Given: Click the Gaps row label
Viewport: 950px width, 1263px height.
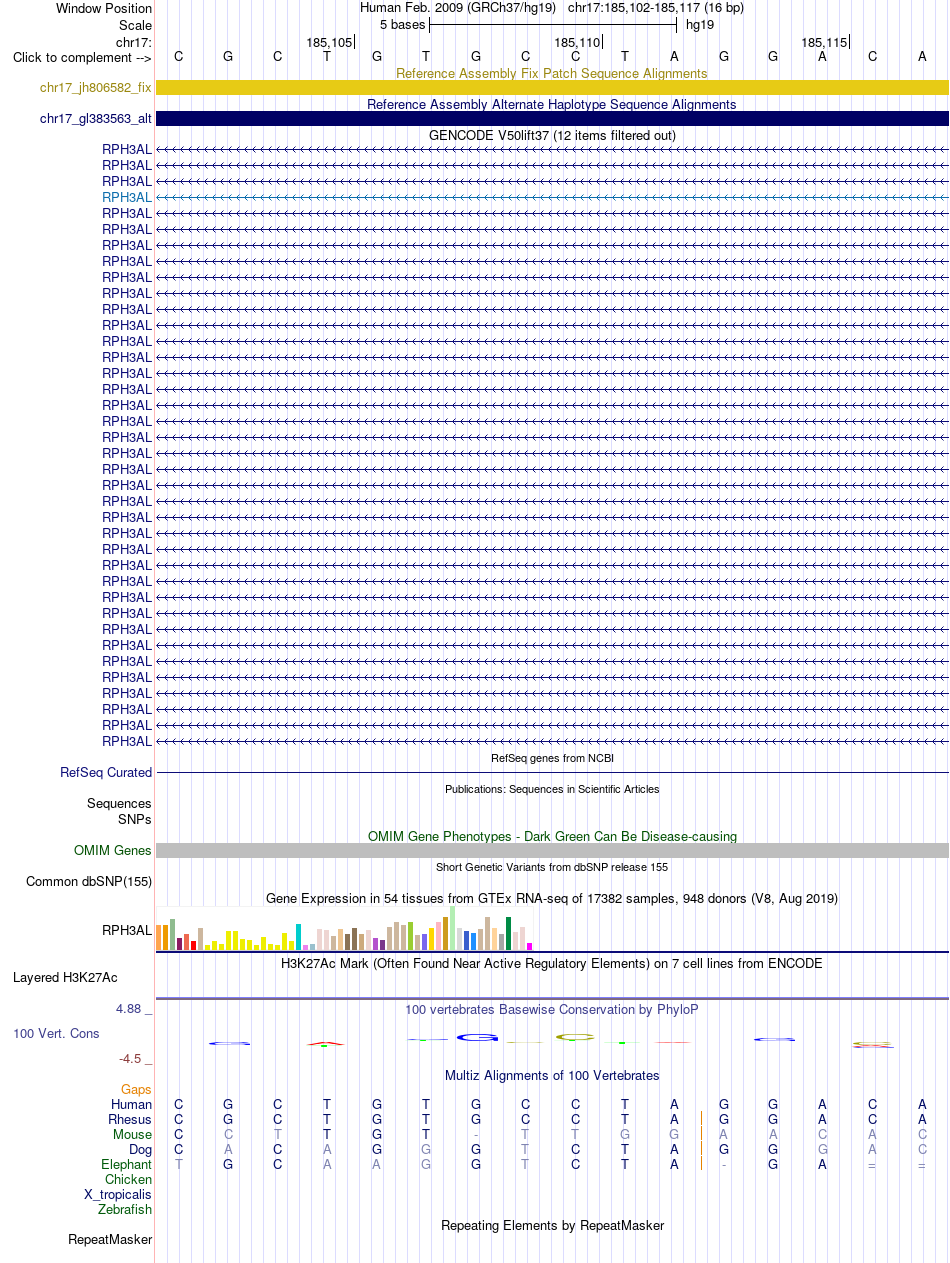Looking at the screenshot, I should pyautogui.click(x=136, y=1089).
